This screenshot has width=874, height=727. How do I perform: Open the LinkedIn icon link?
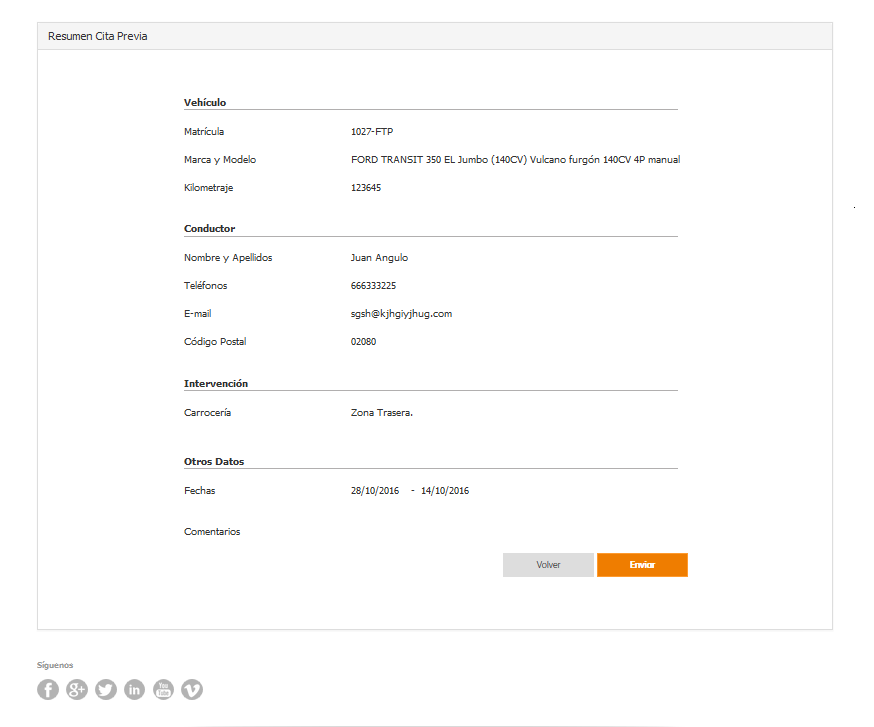pyautogui.click(x=134, y=689)
